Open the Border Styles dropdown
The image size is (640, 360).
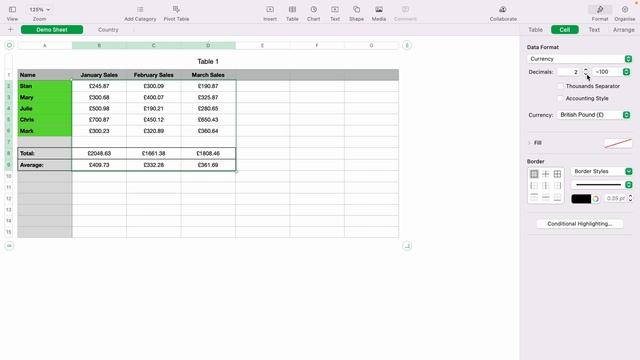point(602,171)
